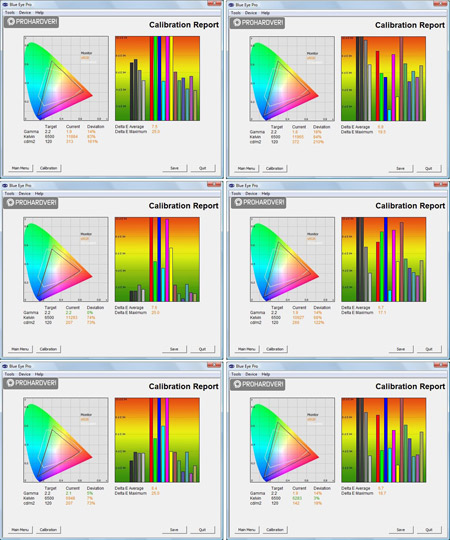Click Quit in the middle-right window
Viewport: 450px width, 540px height.
429,349
